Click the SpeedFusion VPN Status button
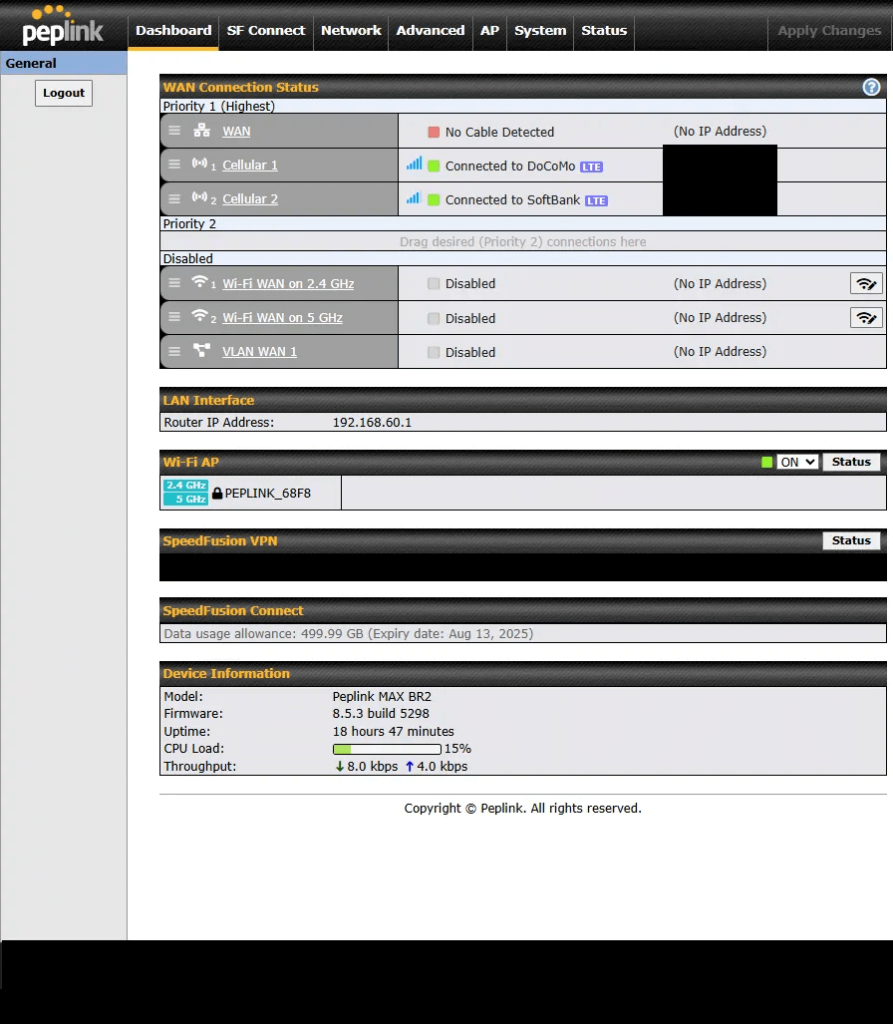Image resolution: width=893 pixels, height=1024 pixels. (851, 541)
